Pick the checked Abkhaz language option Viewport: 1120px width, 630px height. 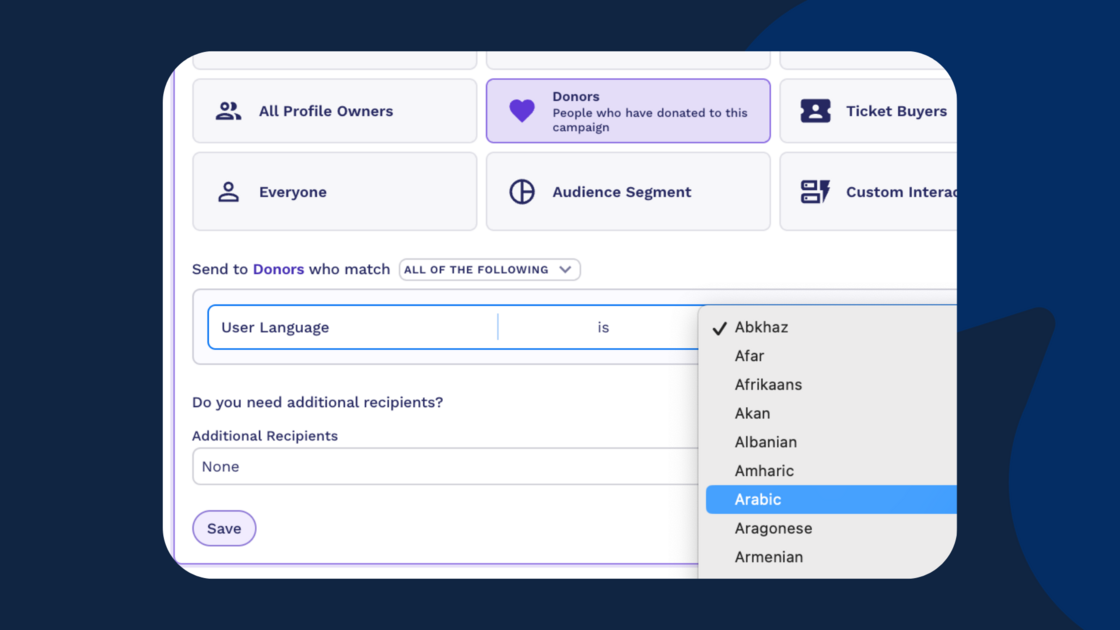[761, 327]
